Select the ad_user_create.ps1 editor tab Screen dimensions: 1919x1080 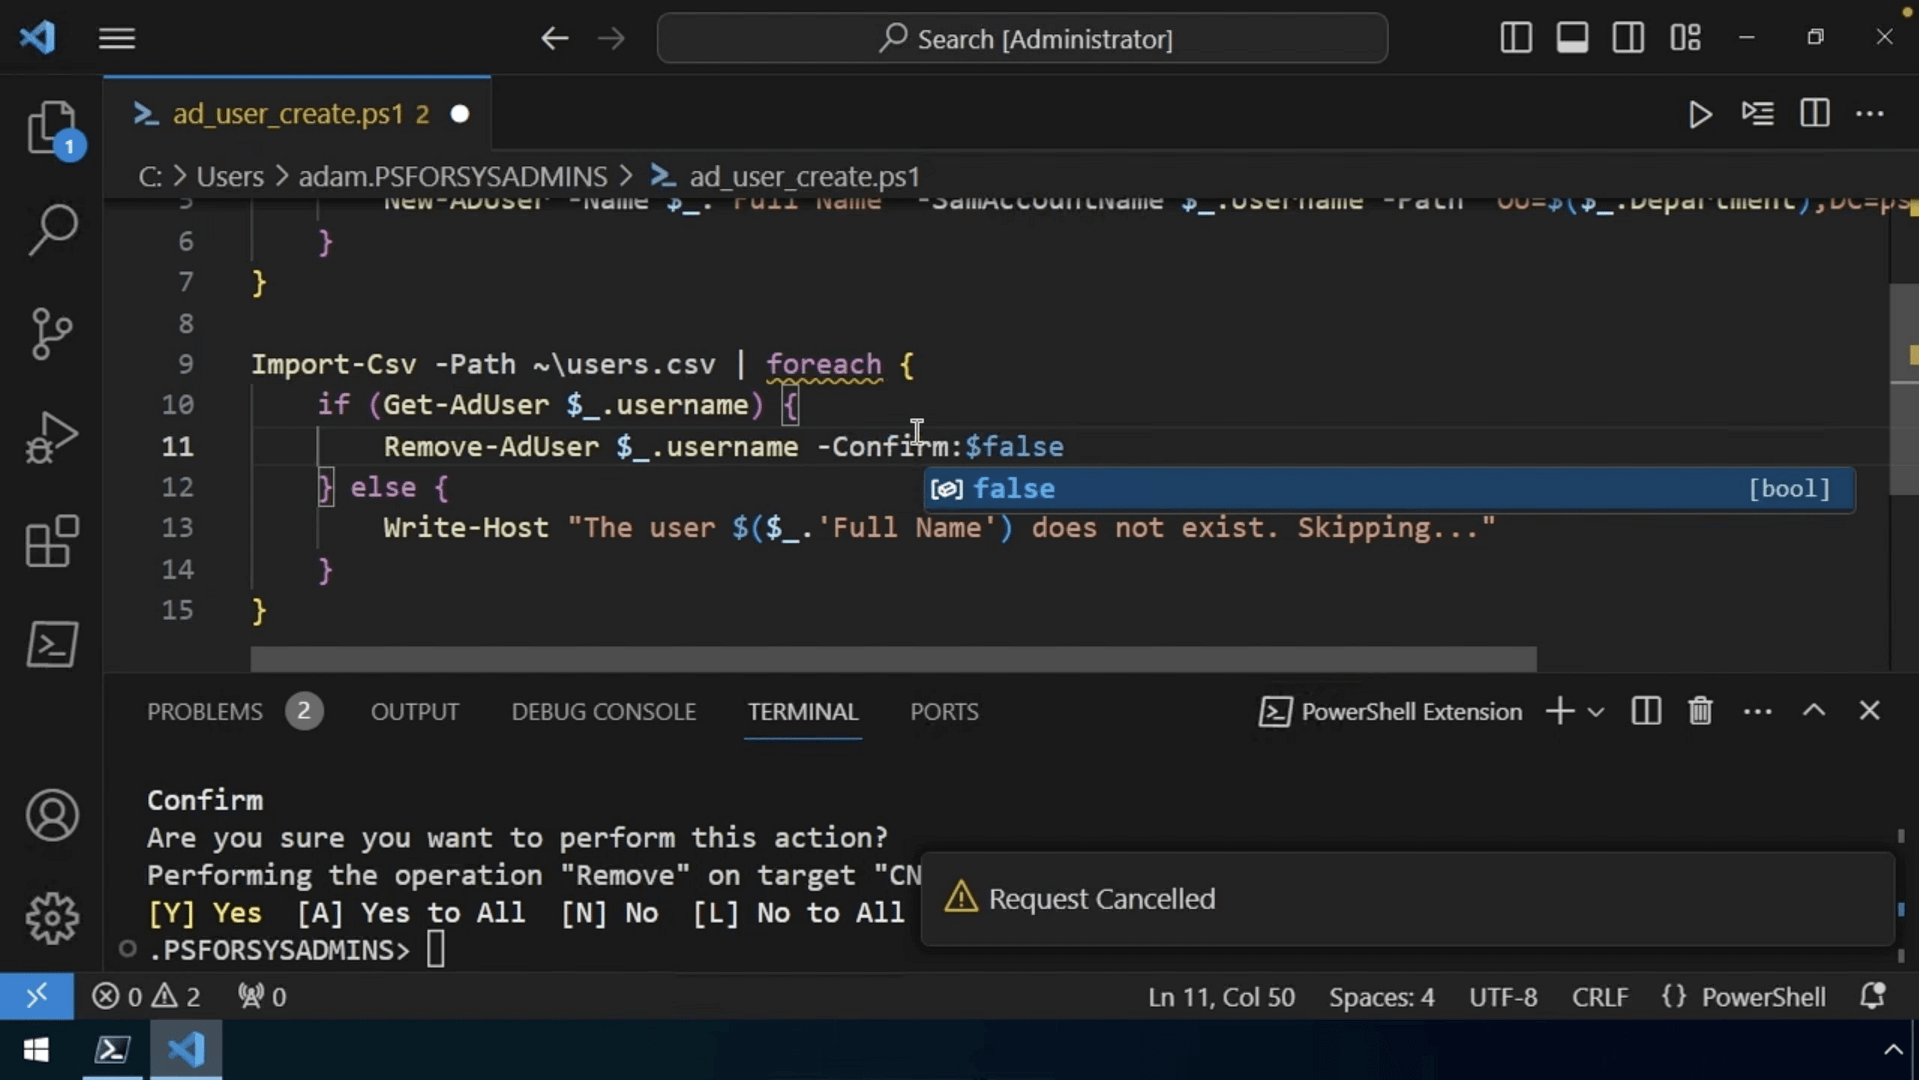pyautogui.click(x=298, y=114)
